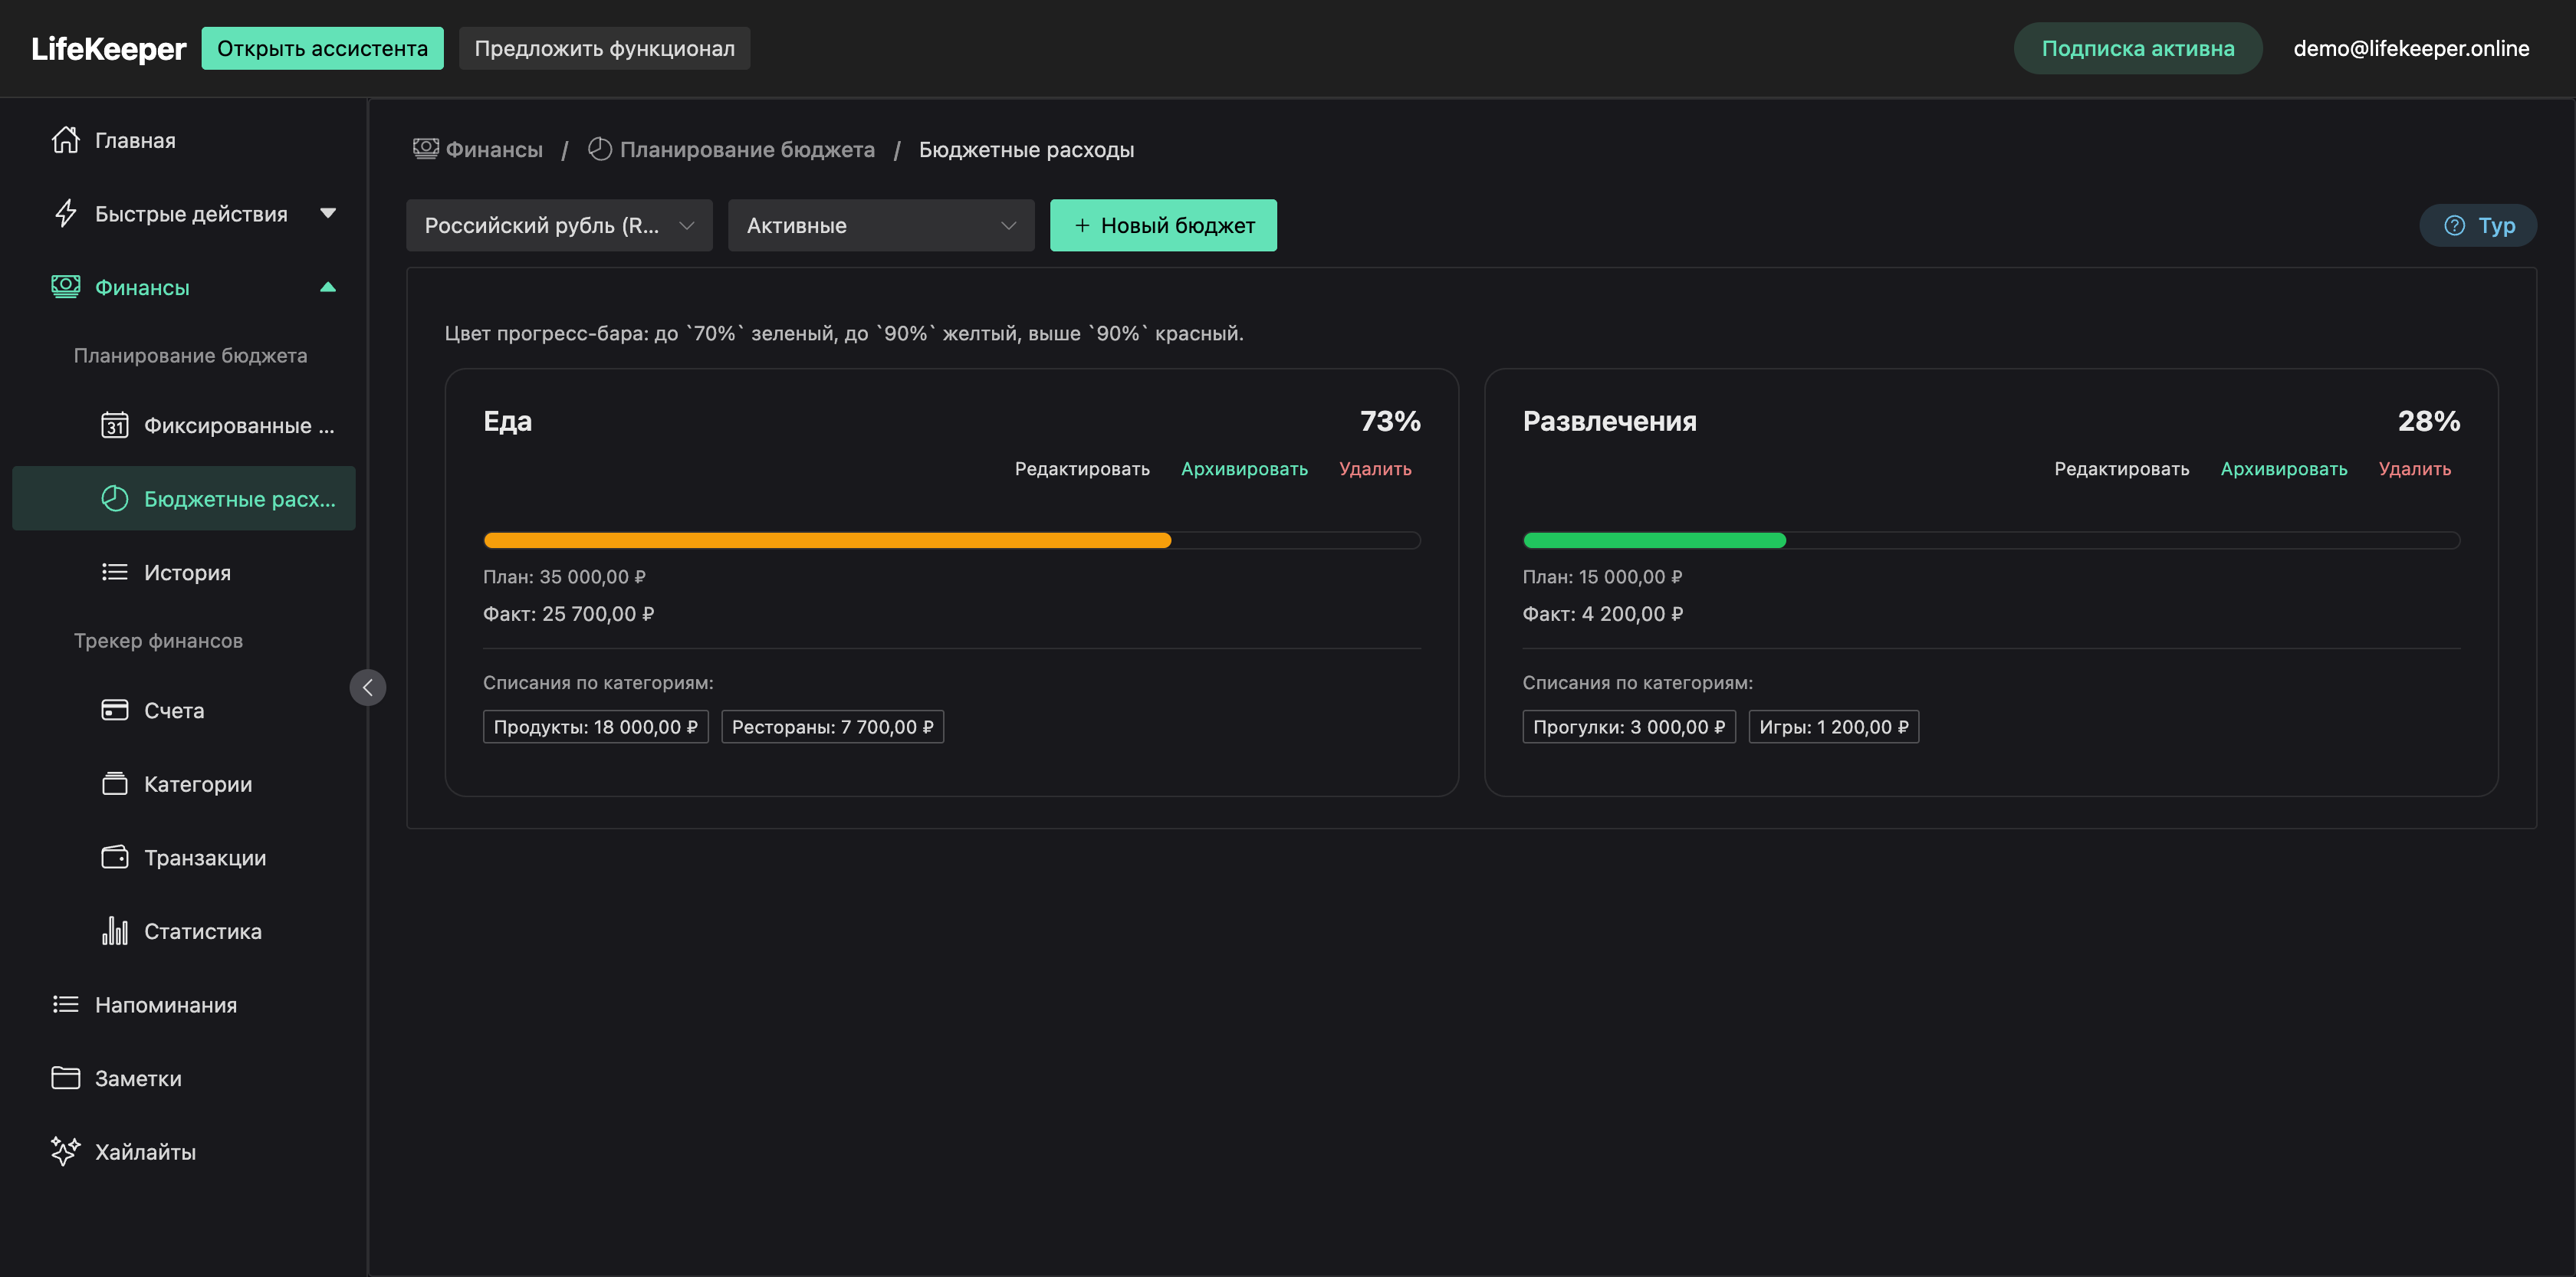Click Архивировать on the Еда budget

(1243, 469)
